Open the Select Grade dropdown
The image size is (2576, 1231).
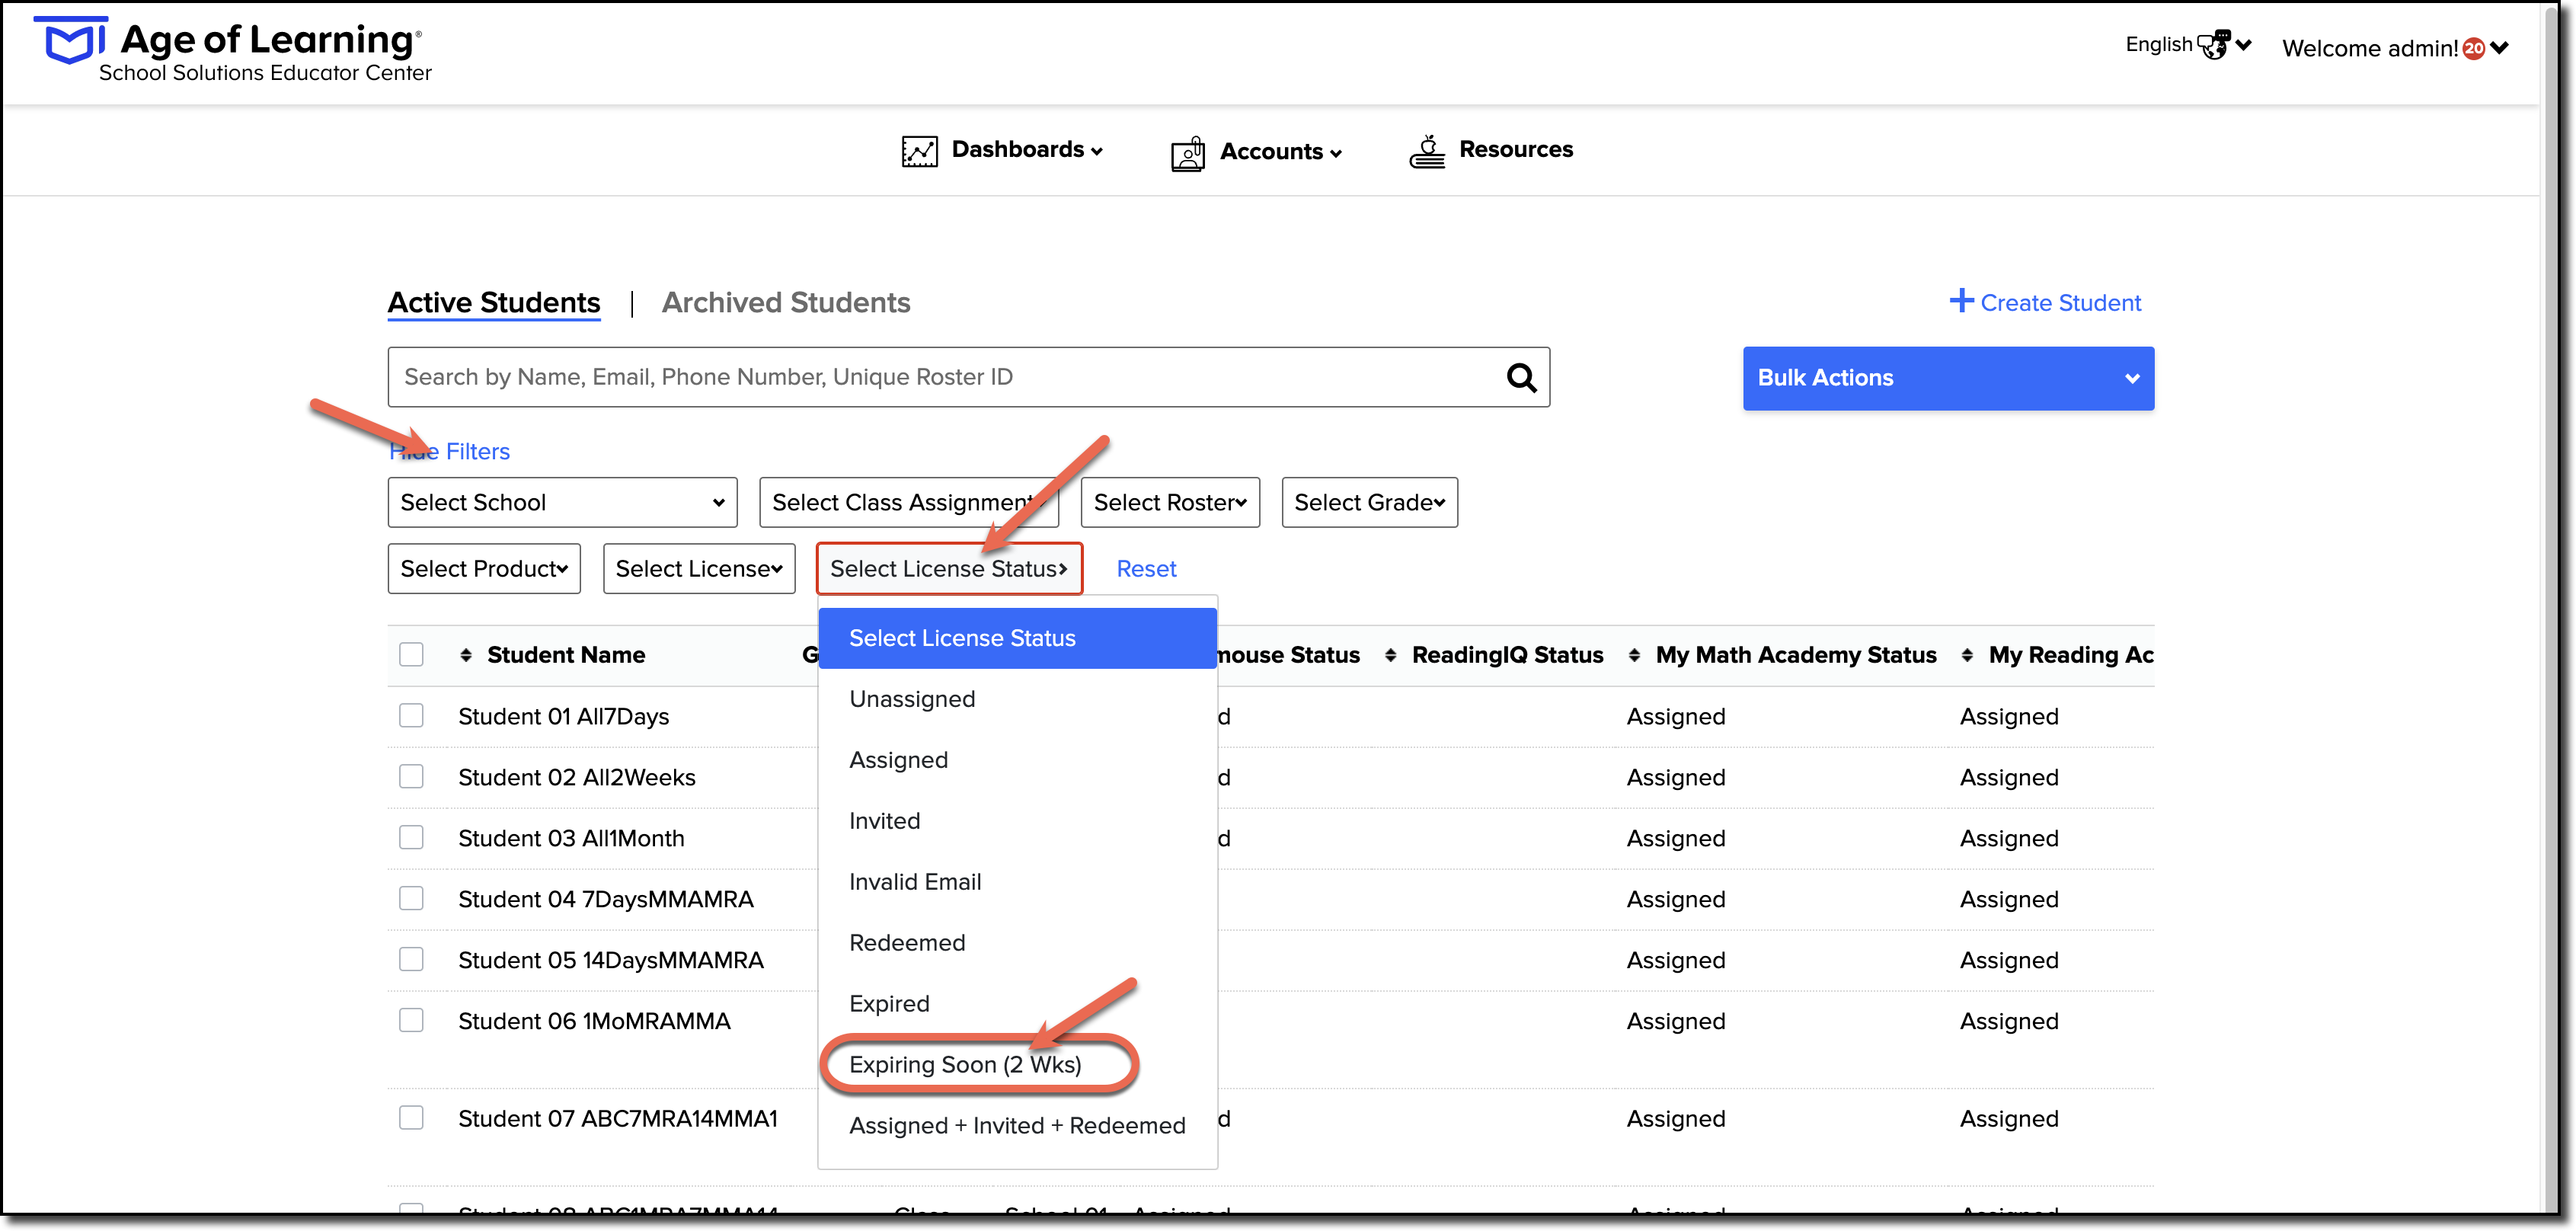click(x=1369, y=502)
